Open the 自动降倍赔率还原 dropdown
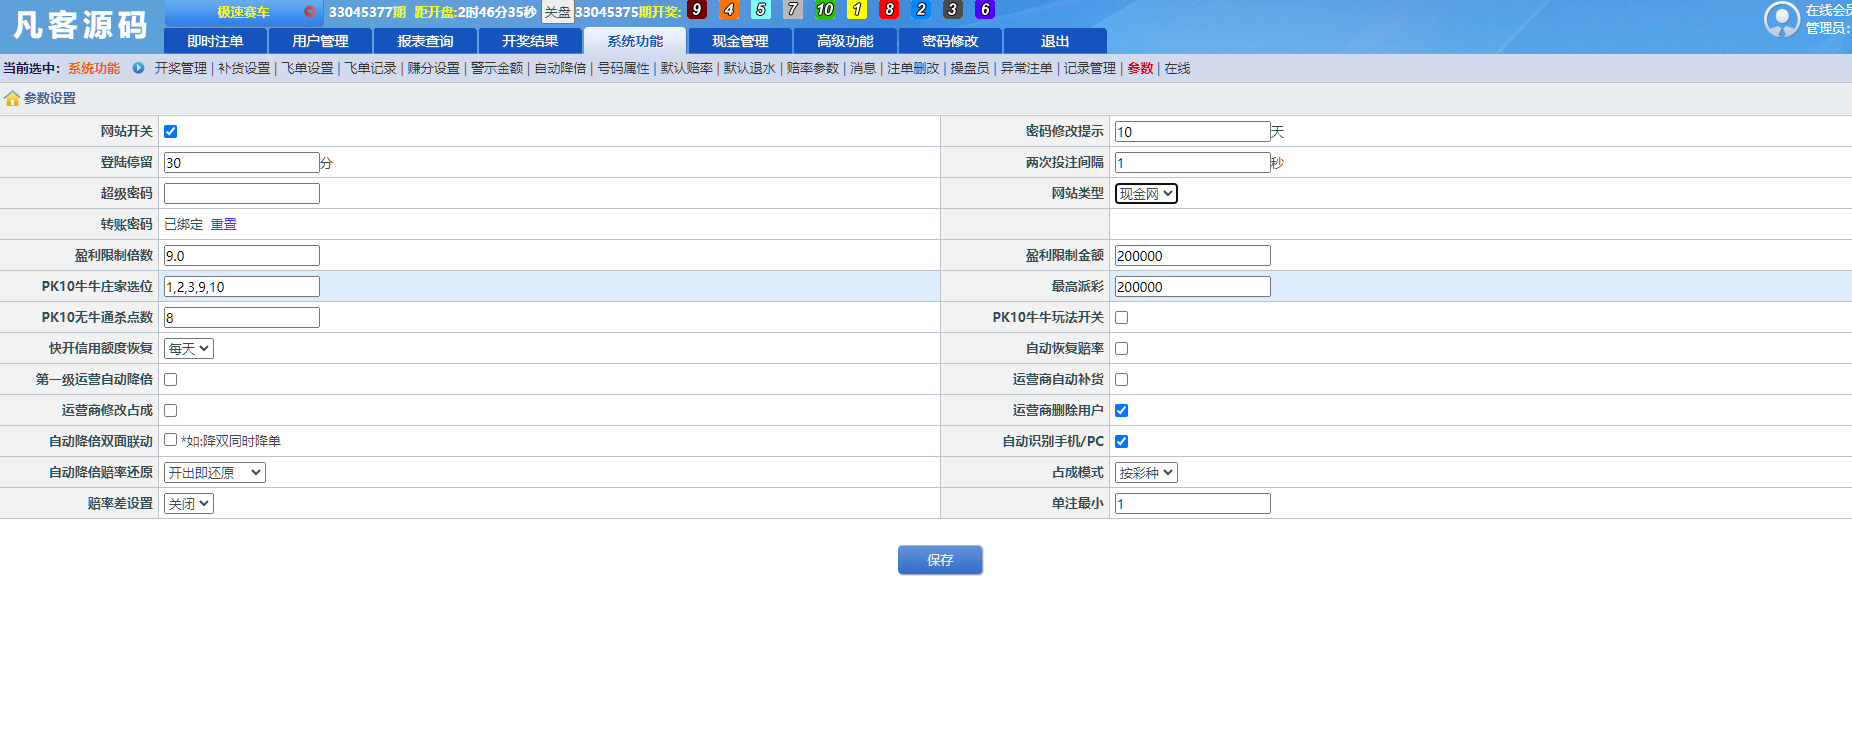Screen dimensions: 1852x756 215,472
